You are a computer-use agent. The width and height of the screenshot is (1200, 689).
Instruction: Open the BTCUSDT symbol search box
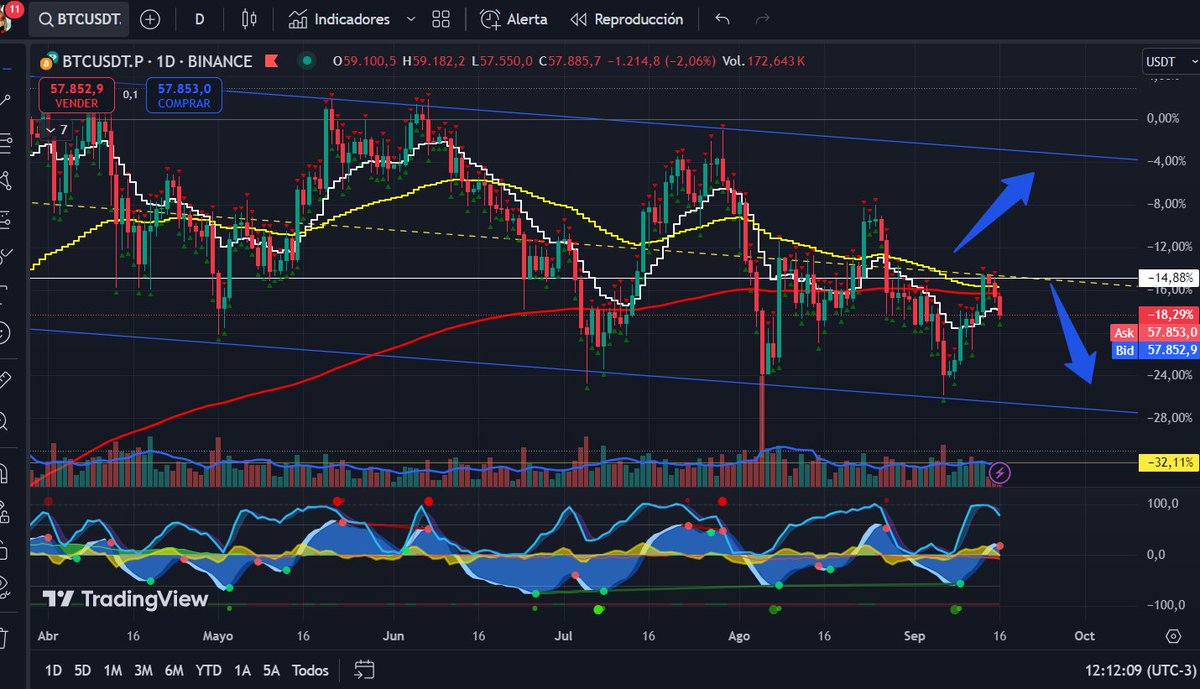(81, 19)
